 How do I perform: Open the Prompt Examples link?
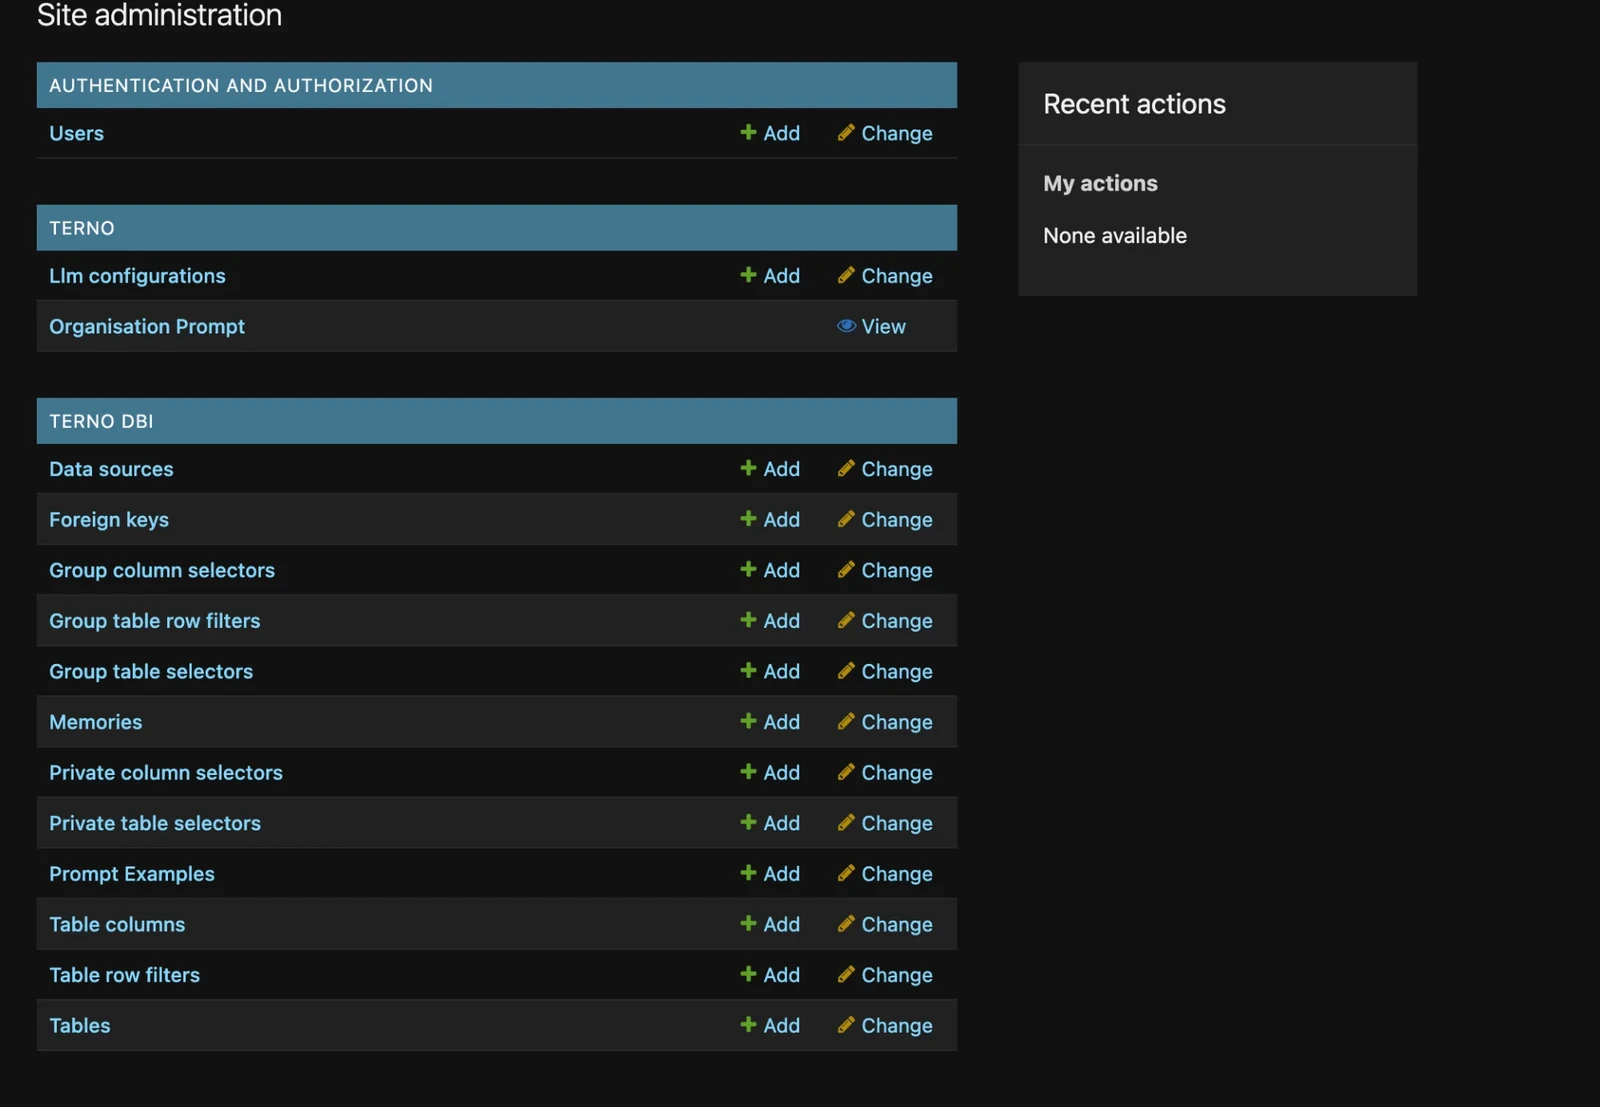132,874
